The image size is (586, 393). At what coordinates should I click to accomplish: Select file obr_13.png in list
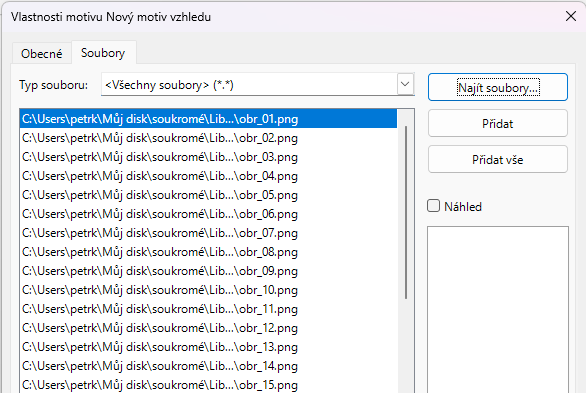(x=209, y=347)
